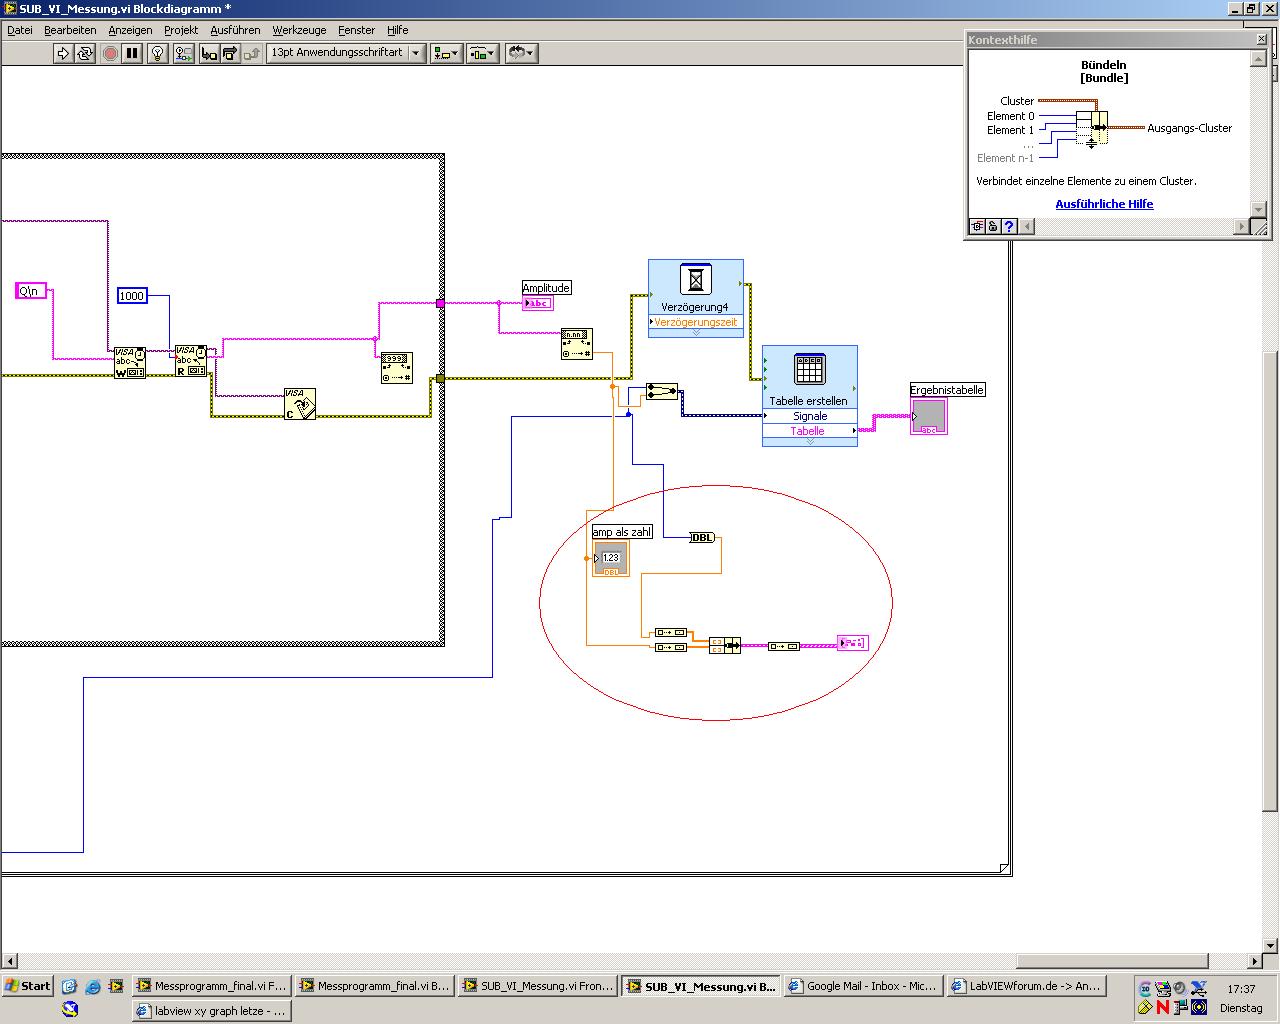
Task: Click the upper Build Array node before Bundle
Action: 671,633
